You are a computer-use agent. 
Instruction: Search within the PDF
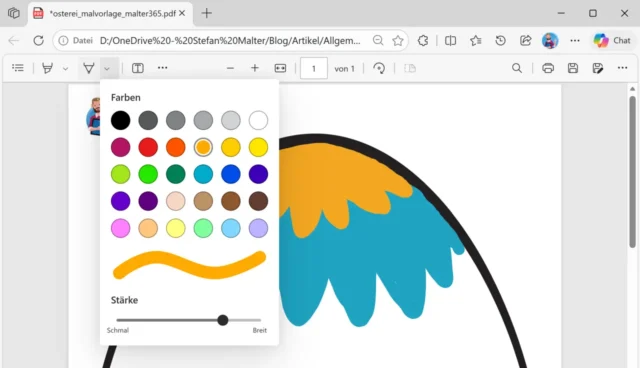tap(517, 68)
